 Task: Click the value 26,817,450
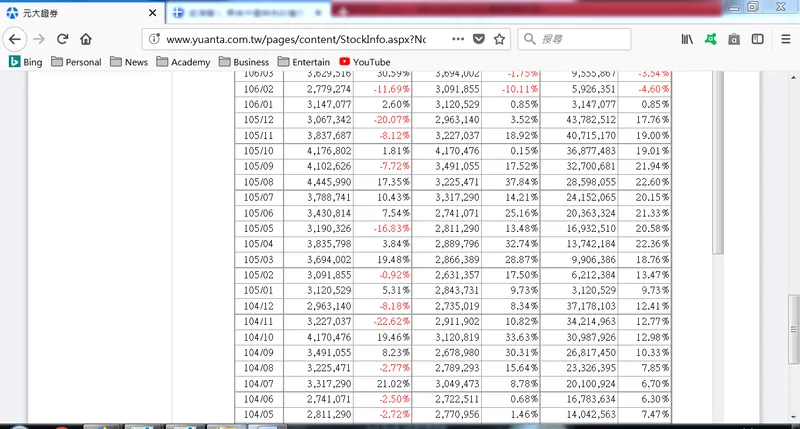(591, 352)
